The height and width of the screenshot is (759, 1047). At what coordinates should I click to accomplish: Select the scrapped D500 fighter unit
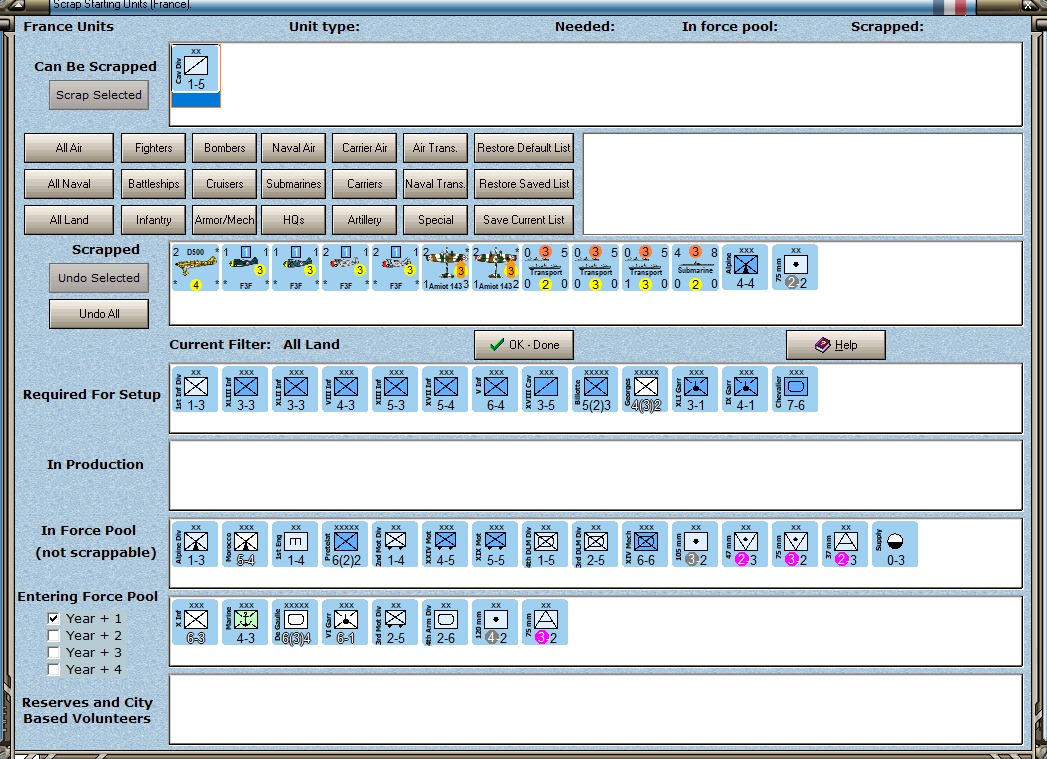click(x=195, y=268)
